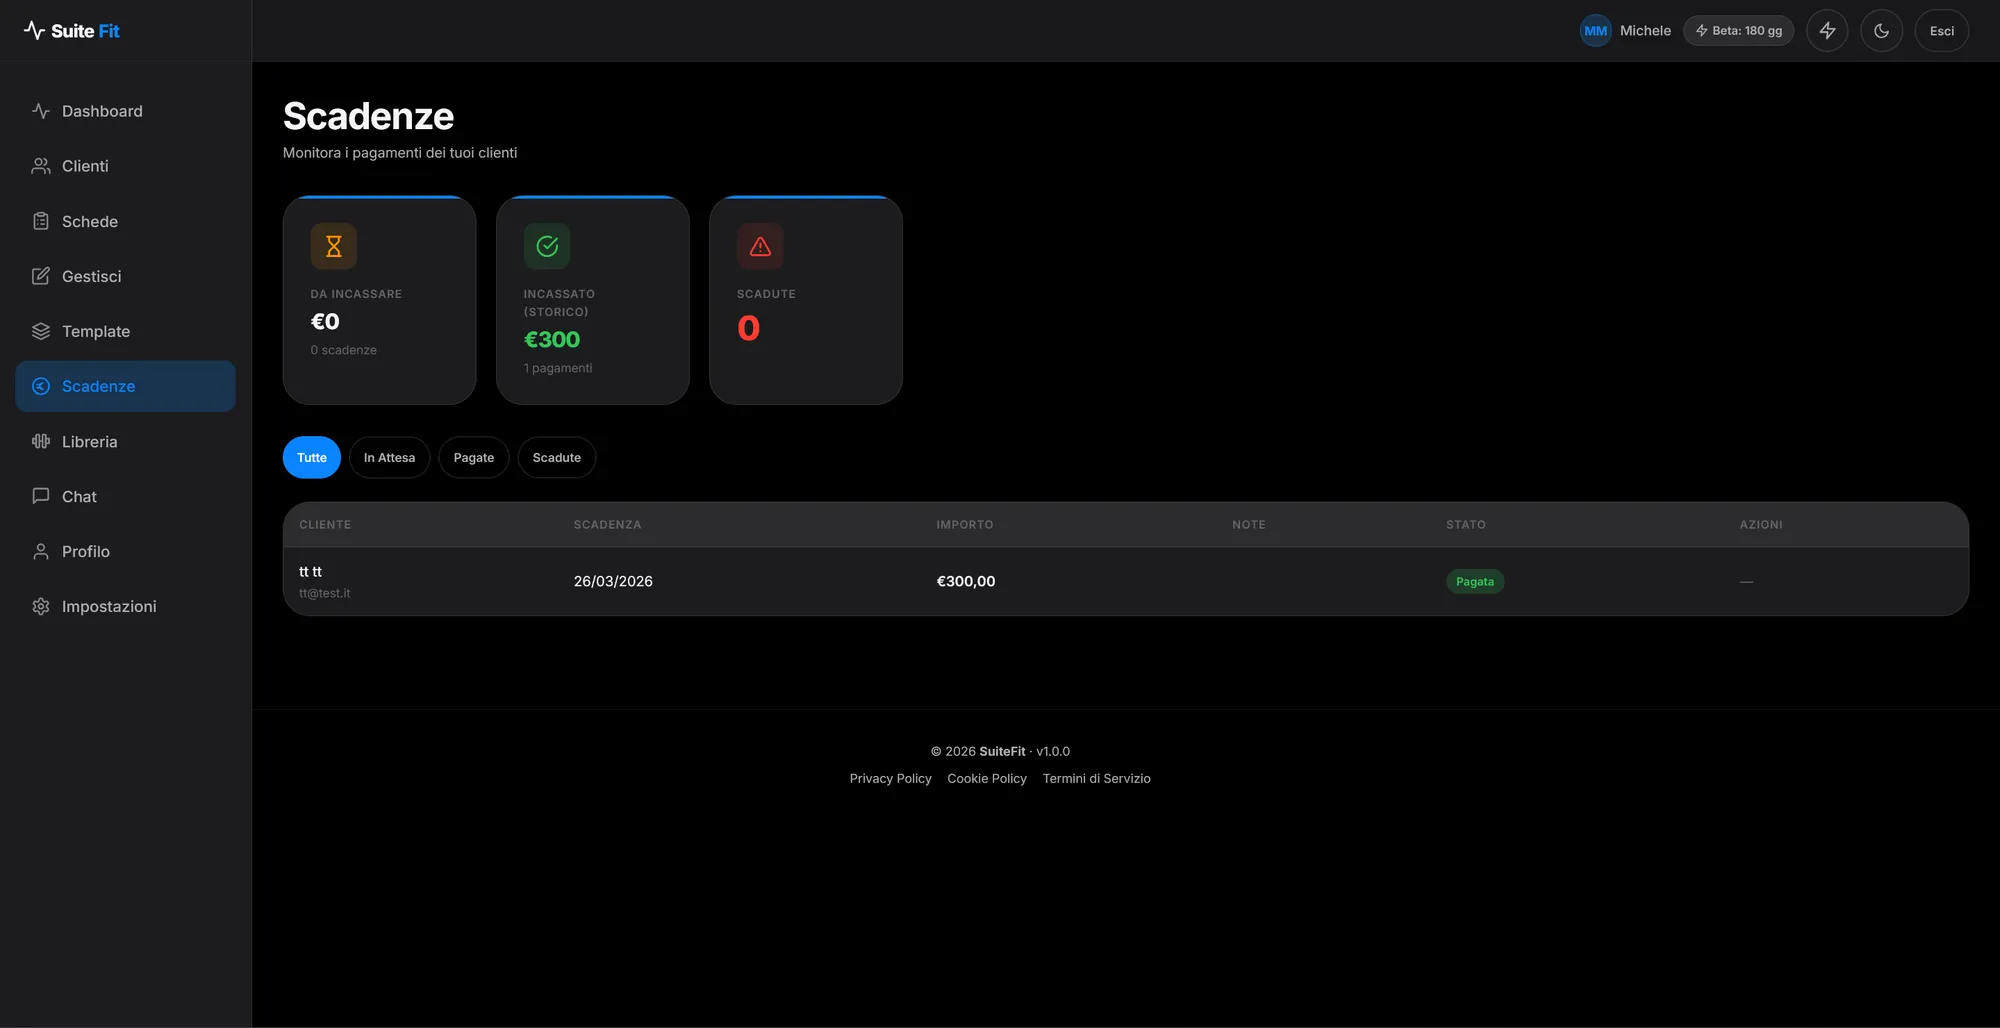Go to Clienti in the sidebar
Image resolution: width=2000 pixels, height=1028 pixels.
126,166
